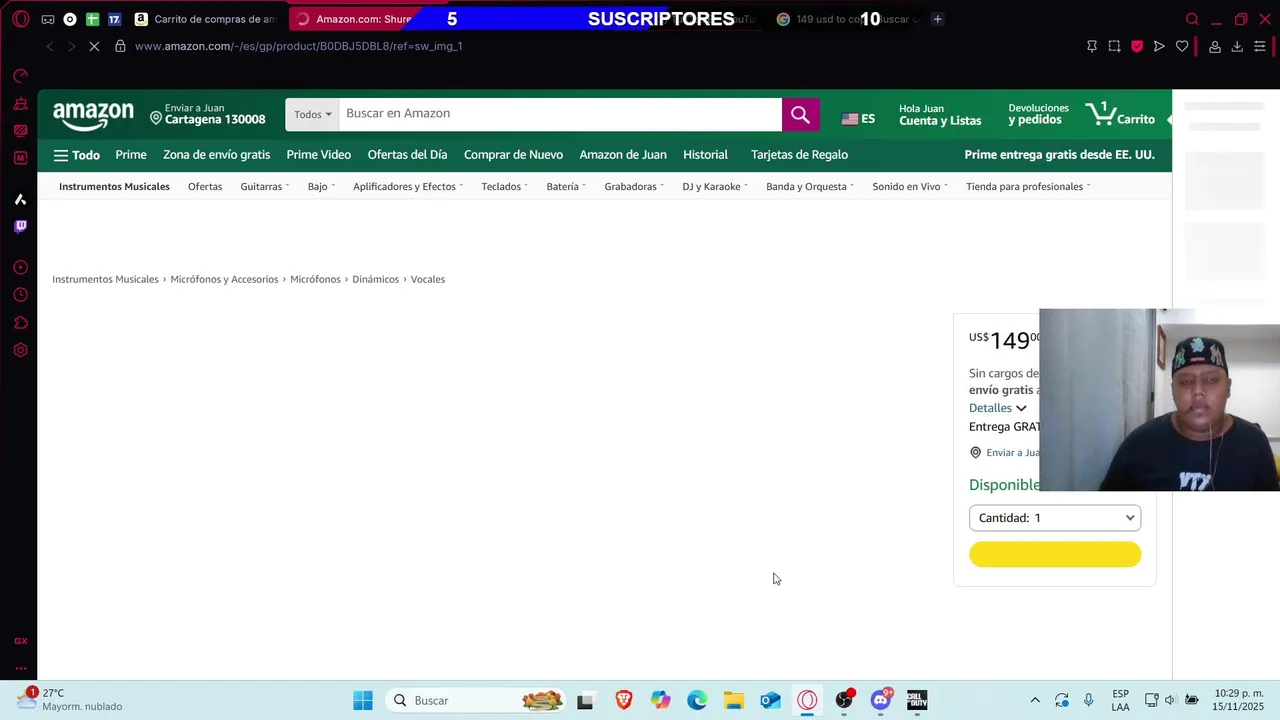
Task: Switch to the 149 usd Google tab
Action: click(848, 19)
